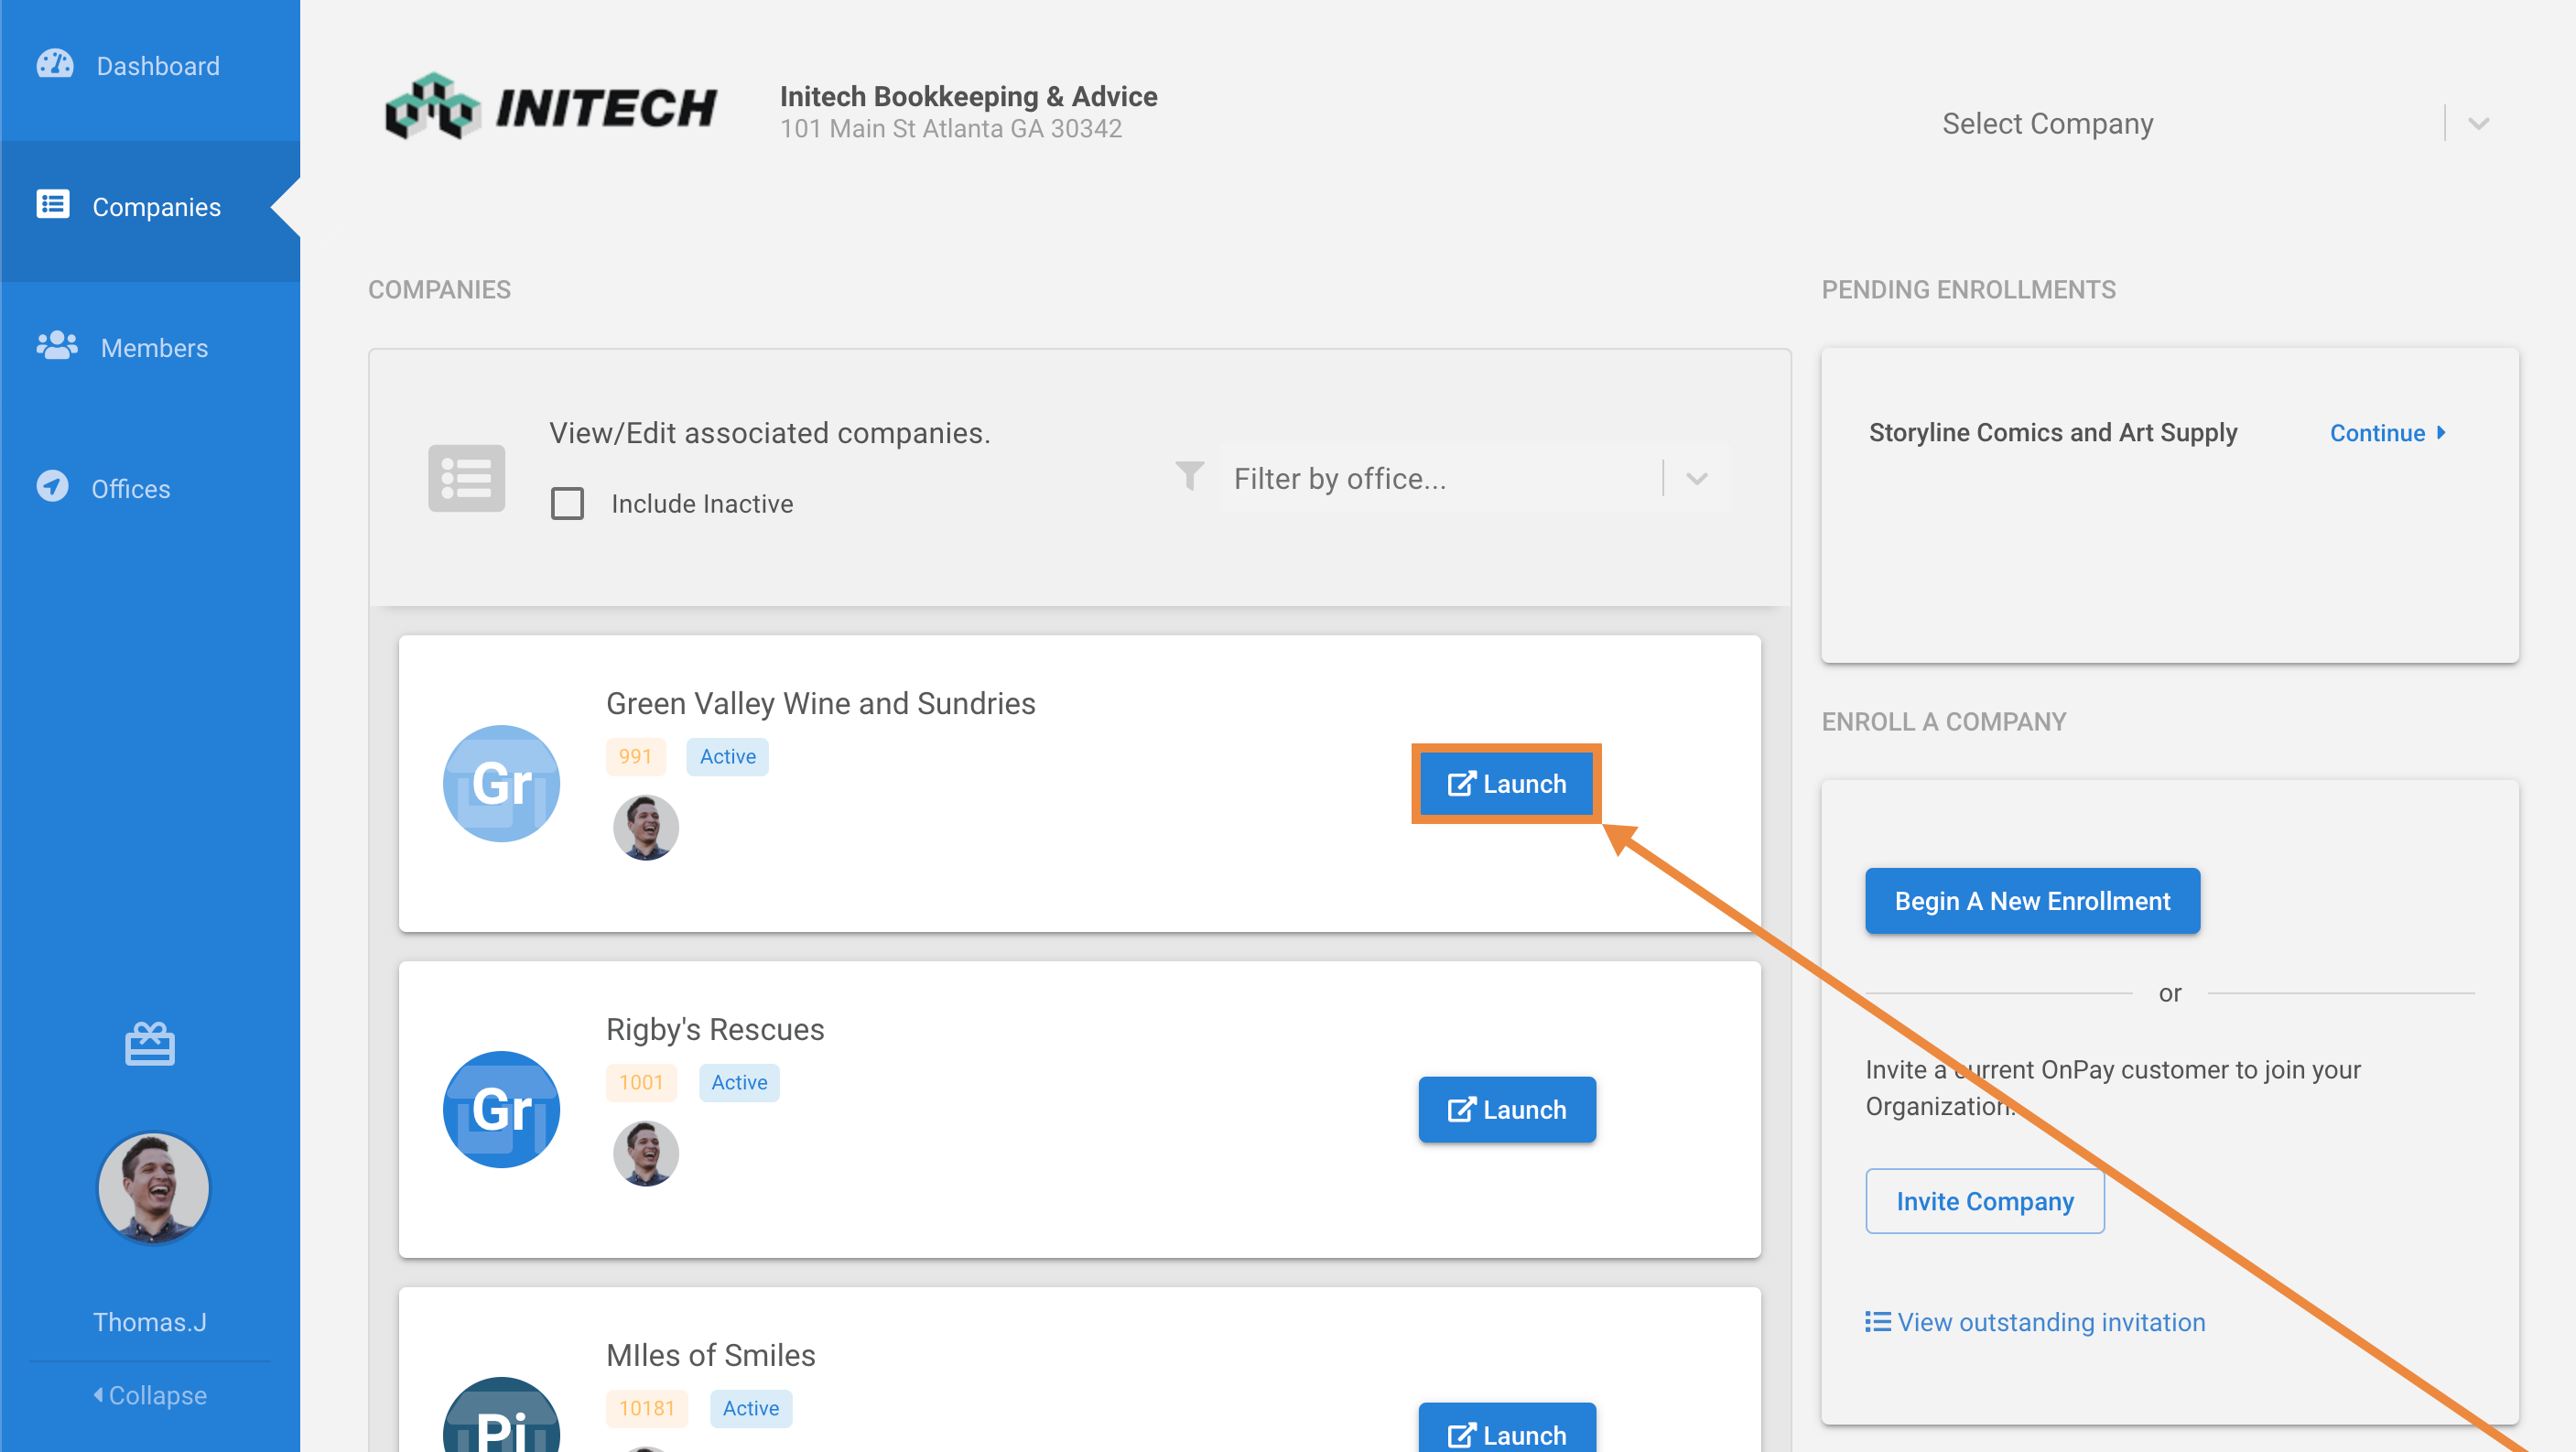Click Begin A New Enrollment button
The width and height of the screenshot is (2576, 1452).
[x=2032, y=901]
